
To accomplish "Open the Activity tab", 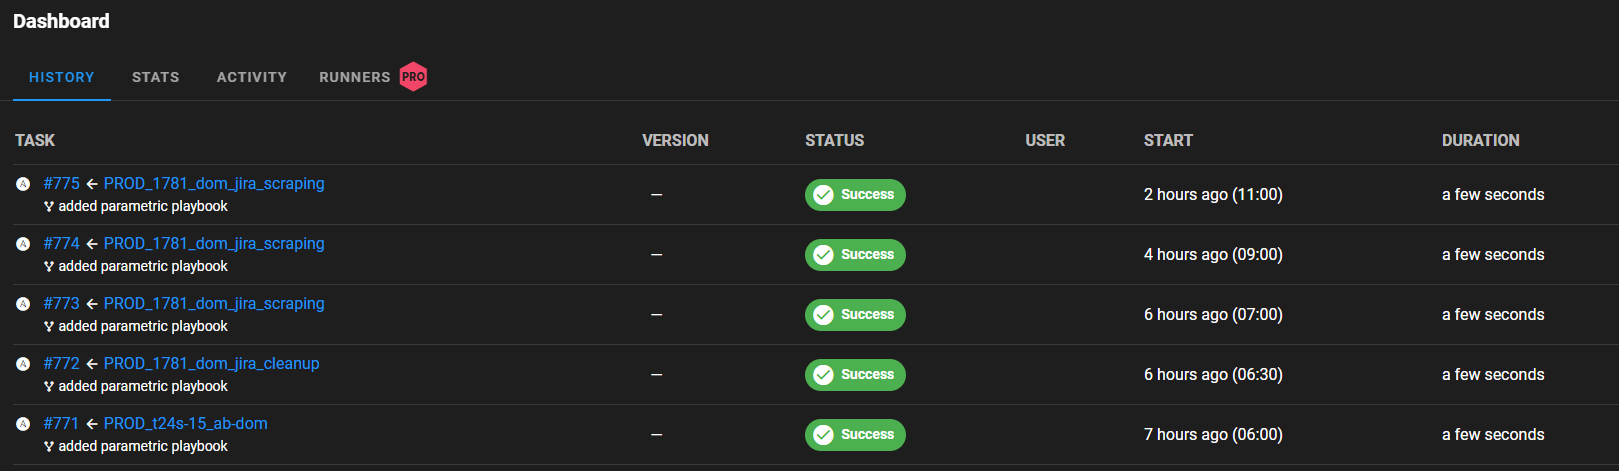I will click(x=252, y=77).
